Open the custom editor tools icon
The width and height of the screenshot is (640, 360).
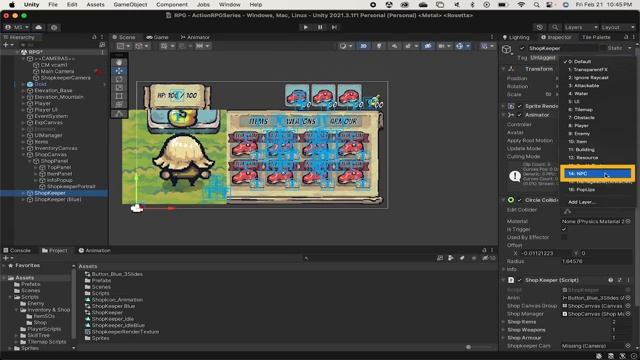(119, 114)
